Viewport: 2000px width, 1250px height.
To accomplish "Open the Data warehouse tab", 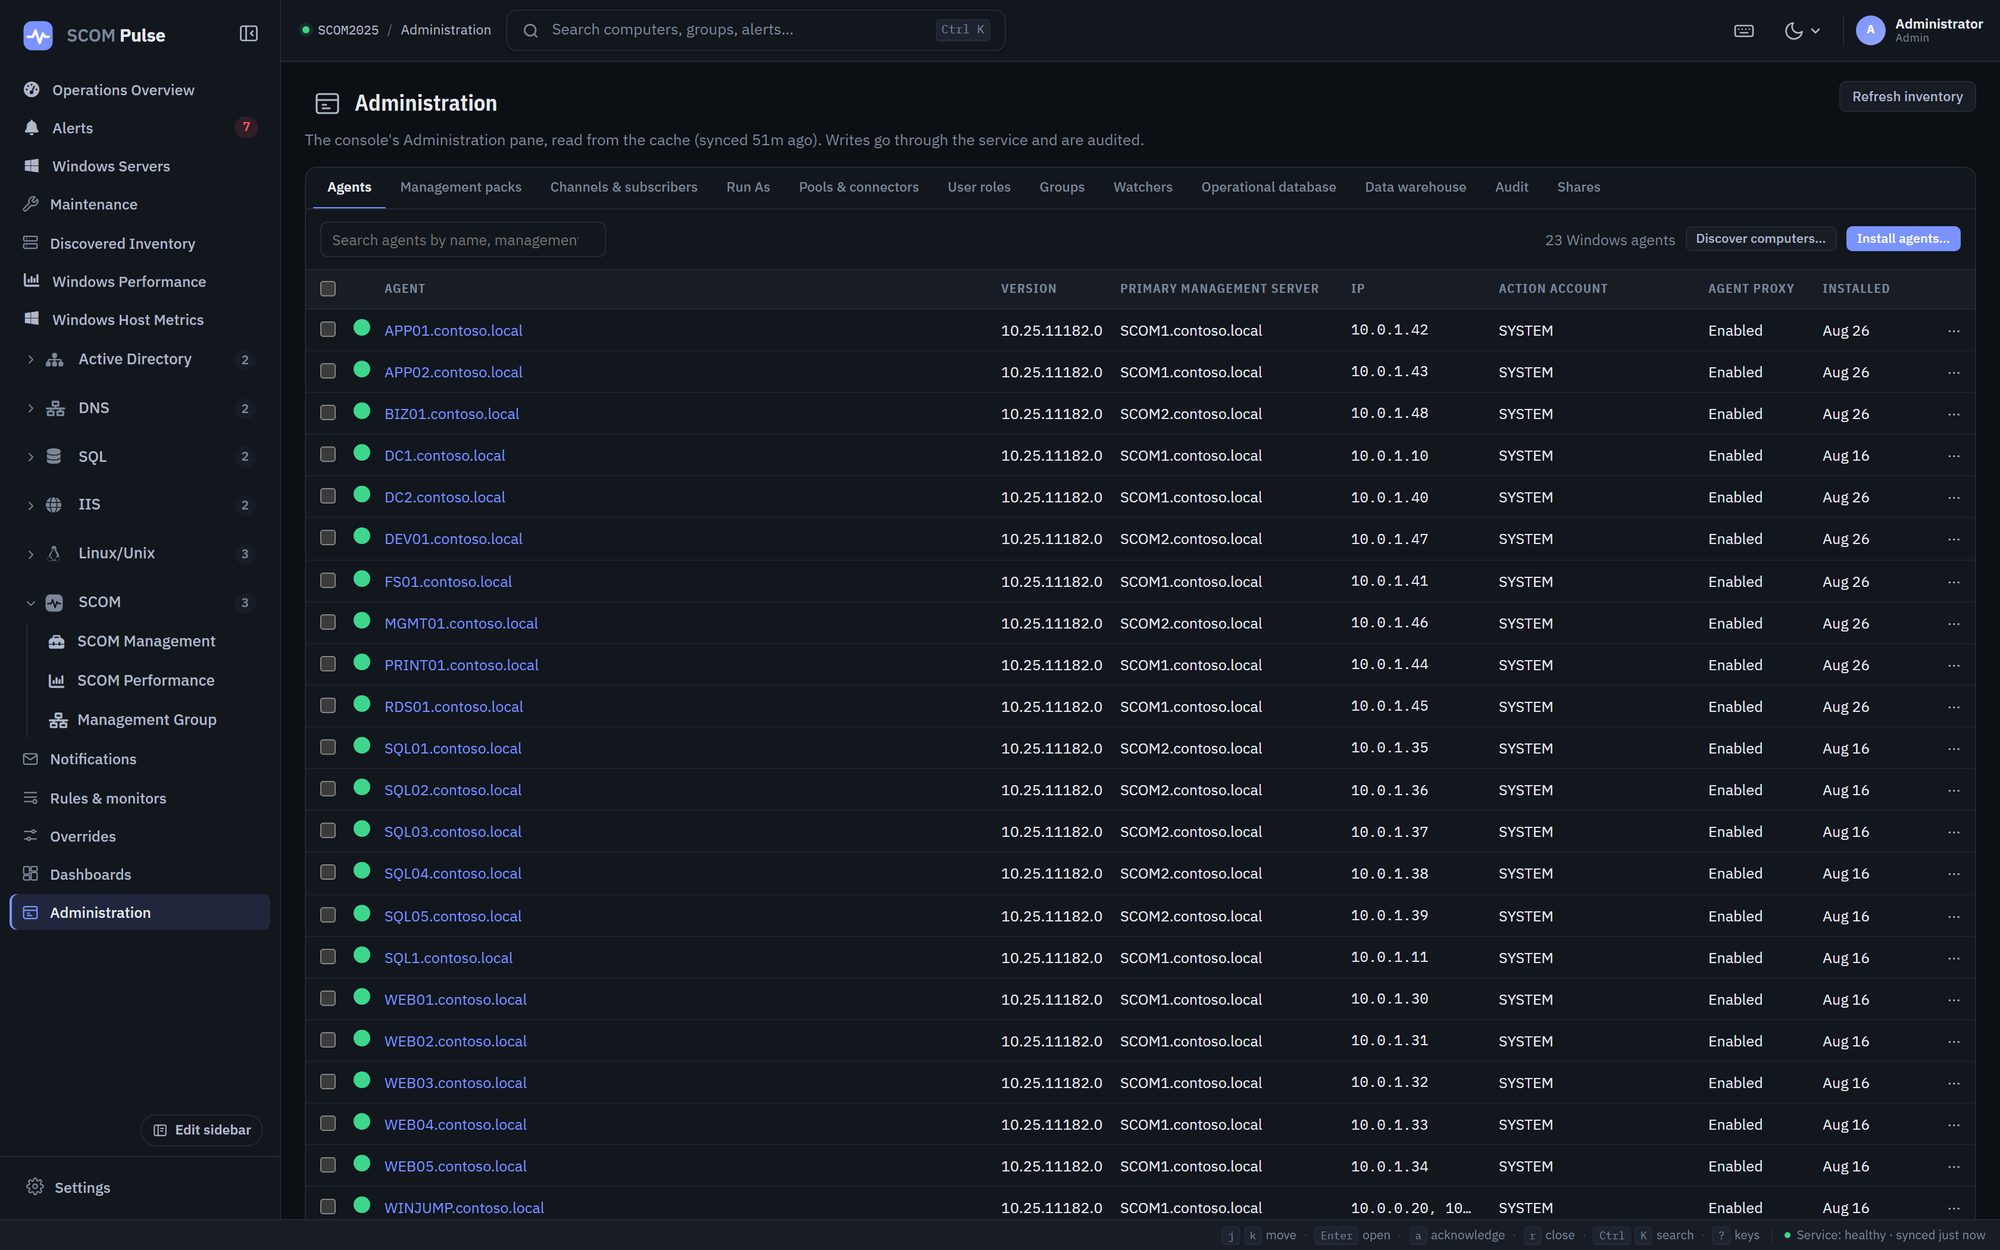I will (1415, 187).
